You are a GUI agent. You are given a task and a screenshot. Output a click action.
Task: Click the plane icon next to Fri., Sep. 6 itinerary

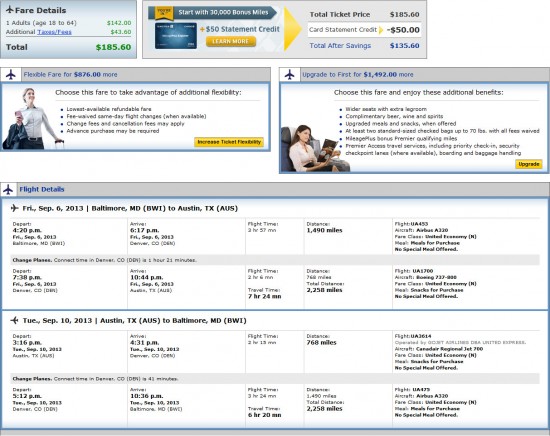coord(14,208)
